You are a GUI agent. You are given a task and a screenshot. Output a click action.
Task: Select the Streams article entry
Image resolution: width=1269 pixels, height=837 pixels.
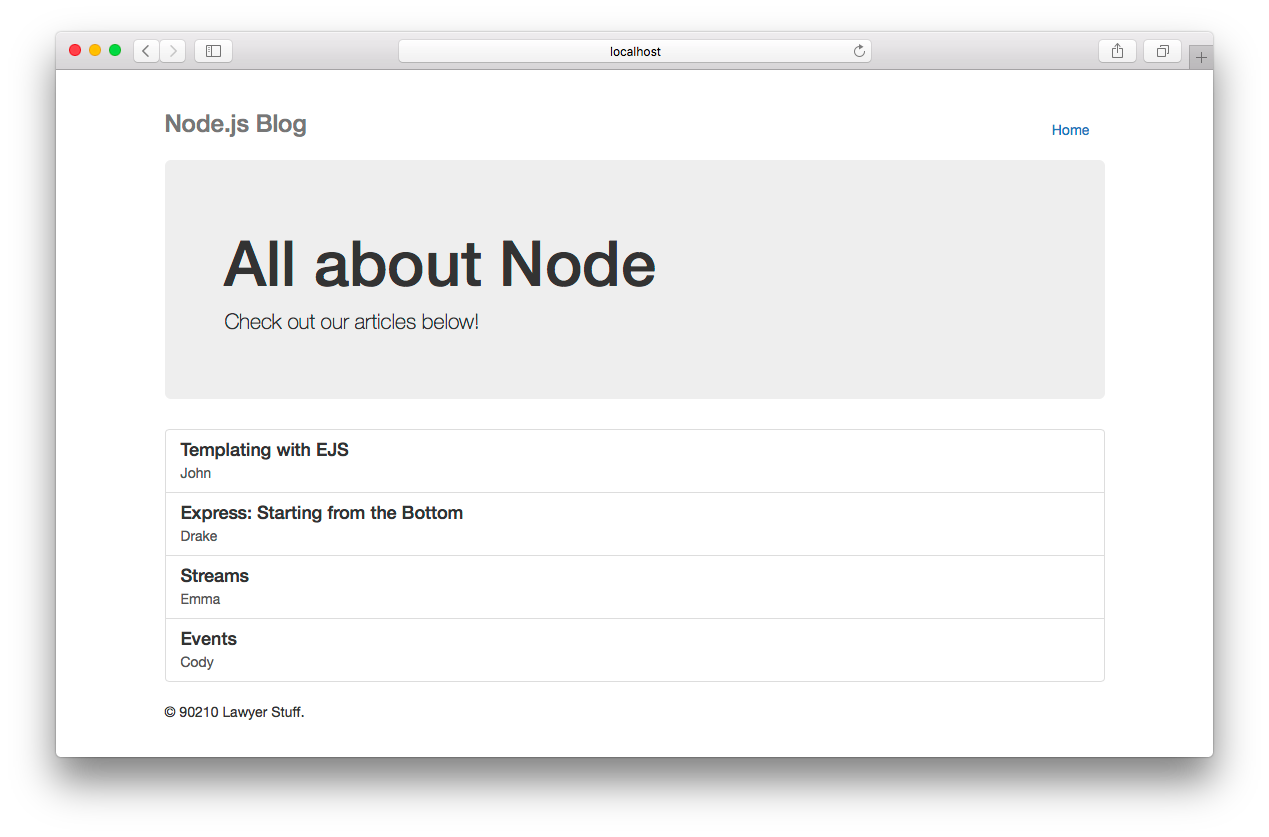(x=635, y=587)
